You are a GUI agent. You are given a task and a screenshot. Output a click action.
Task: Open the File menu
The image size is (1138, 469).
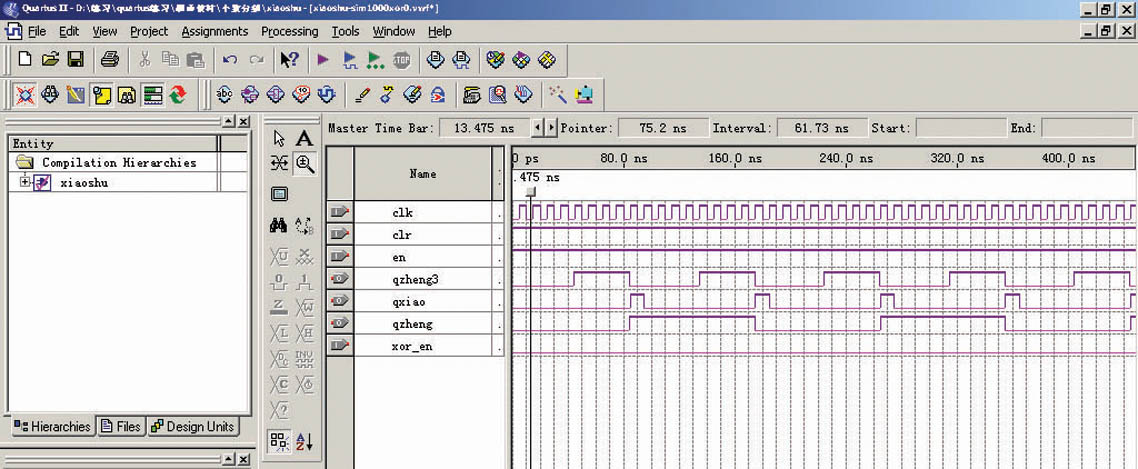point(36,31)
